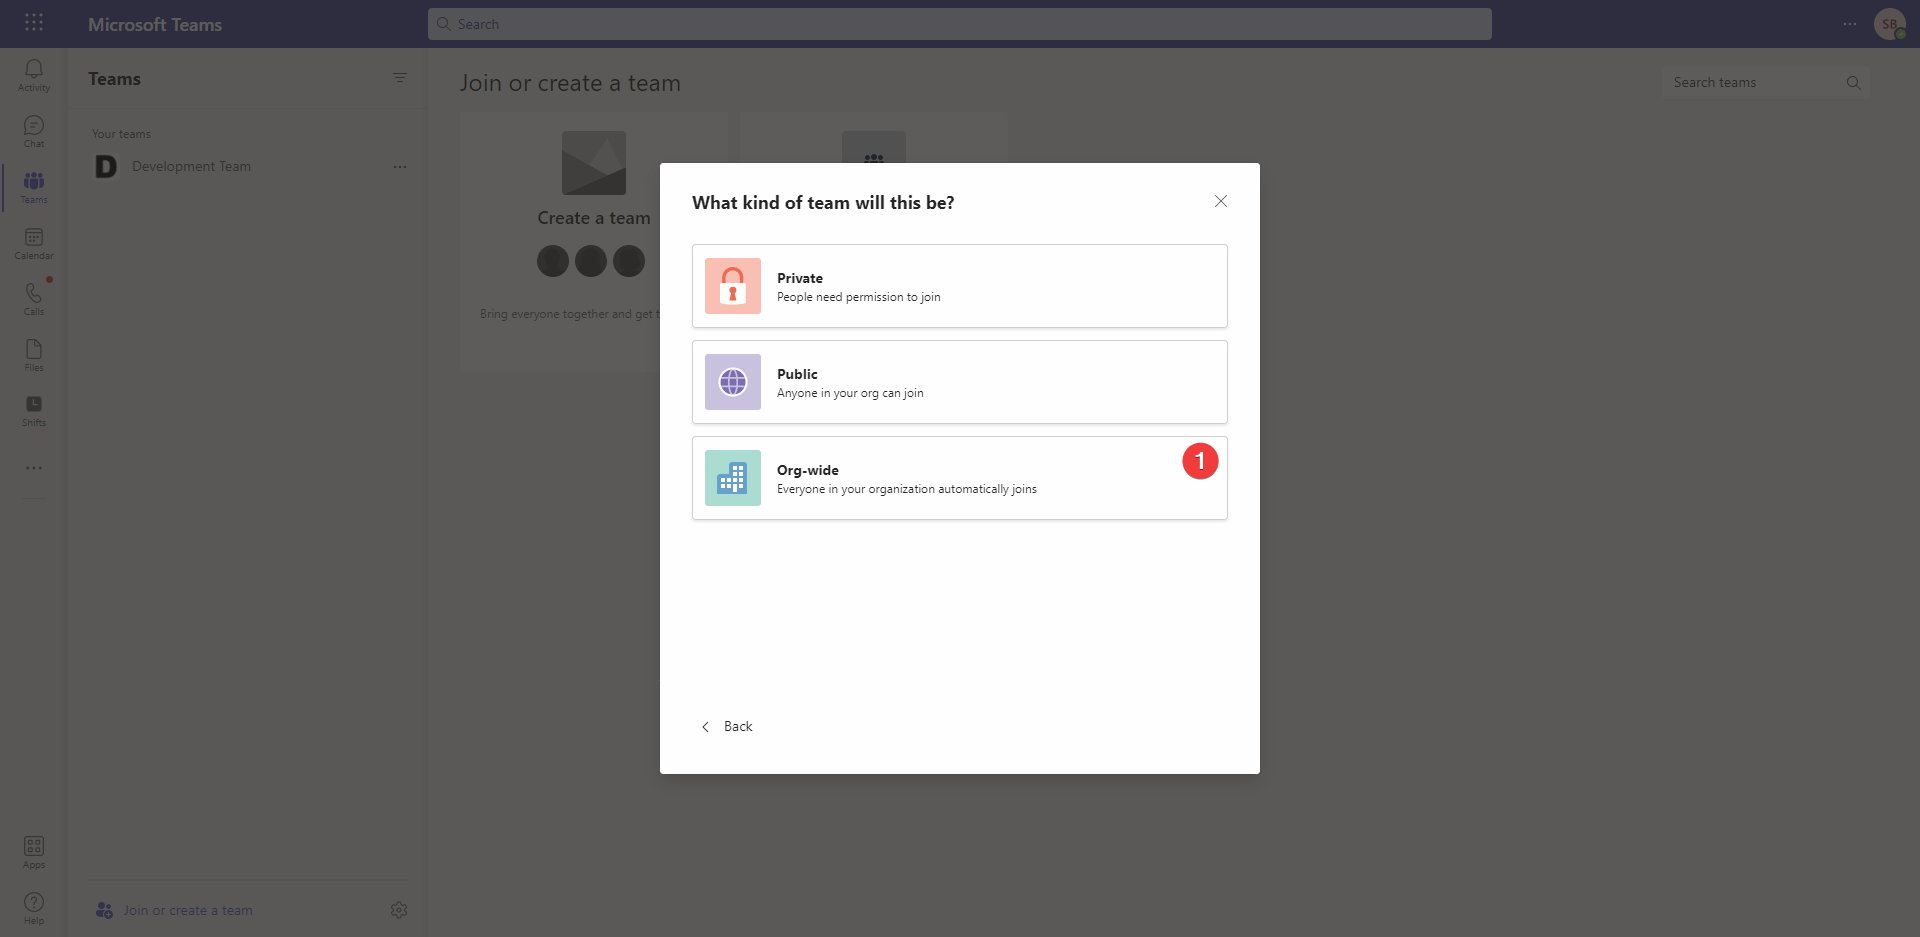Open settings and more in title bar
1920x937 pixels.
(1850, 24)
